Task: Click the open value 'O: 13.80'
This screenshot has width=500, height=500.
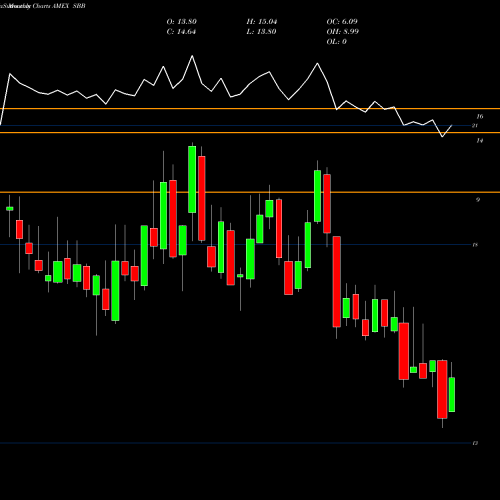Action: (x=182, y=22)
